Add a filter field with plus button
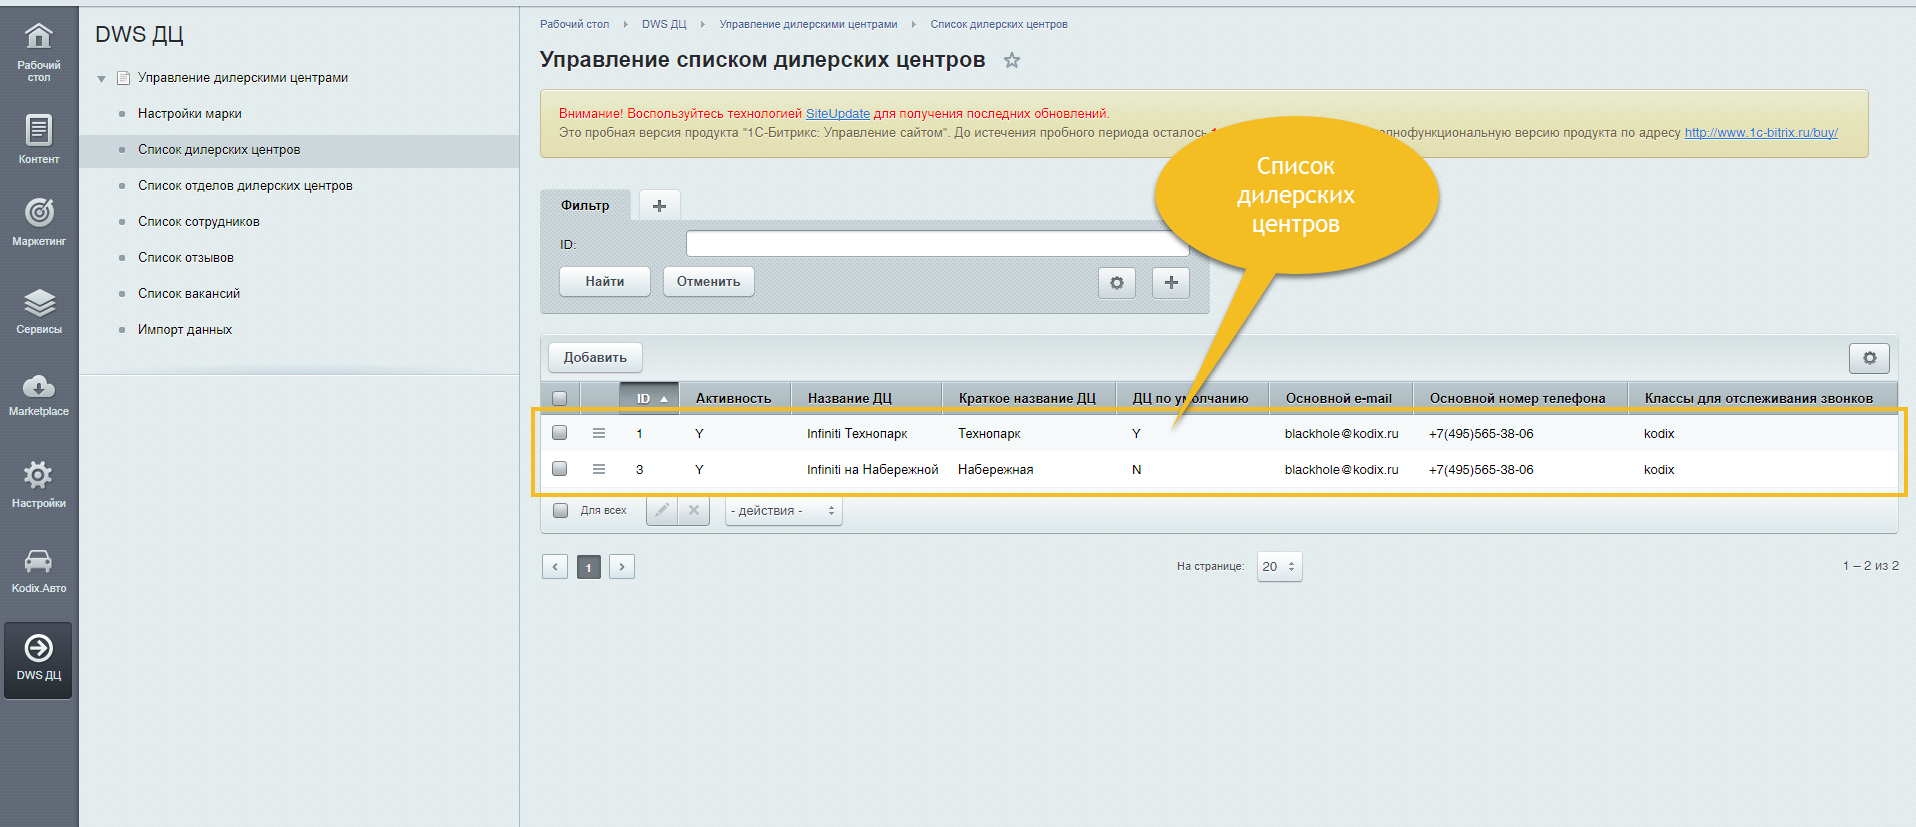The image size is (1916, 827). tap(1171, 283)
